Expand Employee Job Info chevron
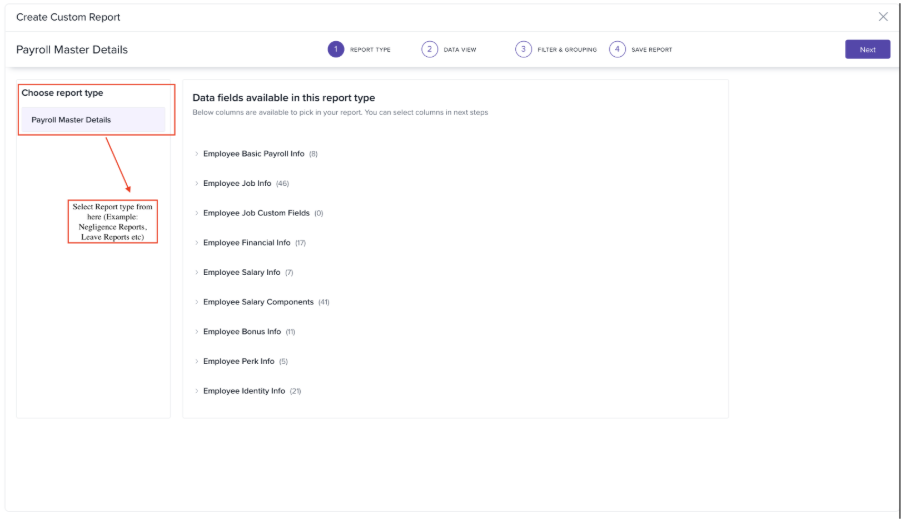901x519 pixels. [x=196, y=184]
